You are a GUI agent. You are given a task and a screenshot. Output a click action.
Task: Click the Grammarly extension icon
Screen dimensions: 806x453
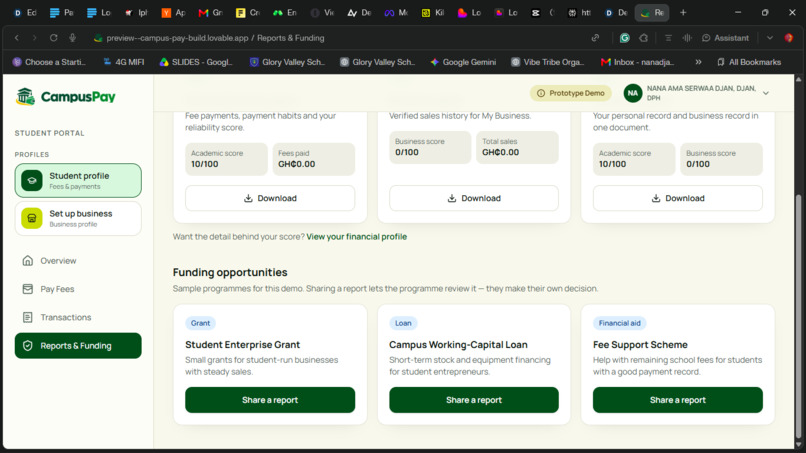point(625,38)
